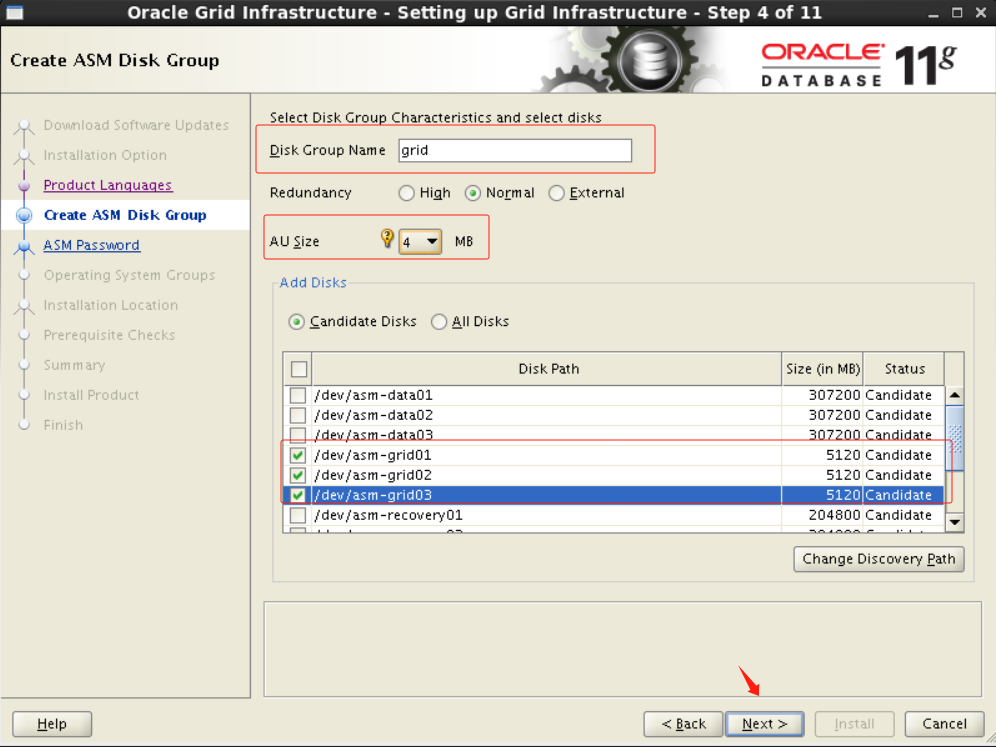Check the /dev/asm-recovery01 disk

click(299, 515)
